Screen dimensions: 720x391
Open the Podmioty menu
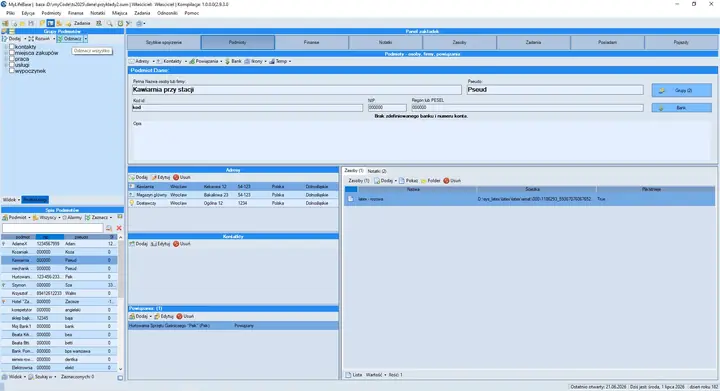pos(51,13)
